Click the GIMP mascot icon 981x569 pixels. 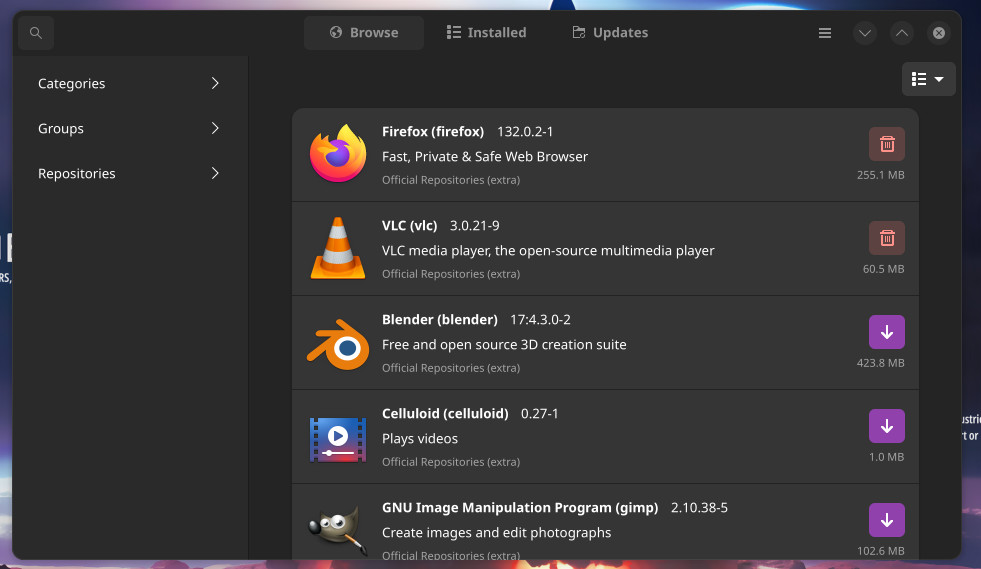pyautogui.click(x=338, y=530)
